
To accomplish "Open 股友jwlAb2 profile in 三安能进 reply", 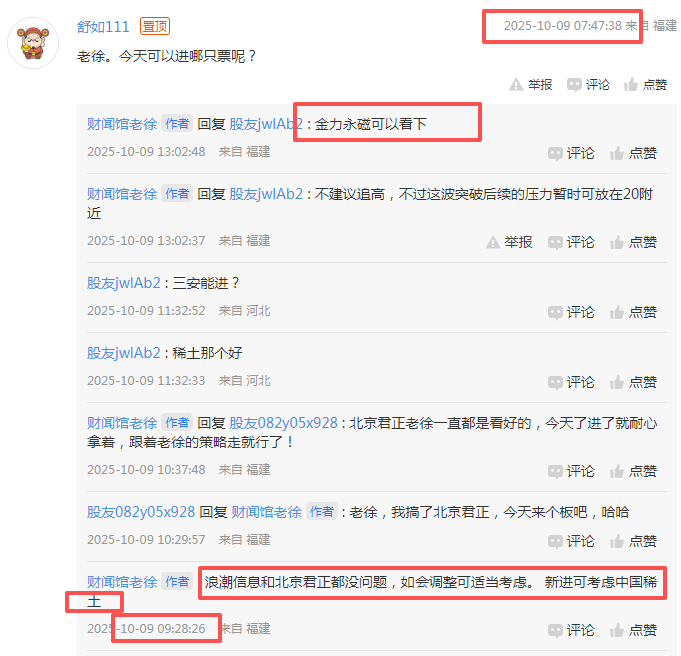I will [124, 283].
